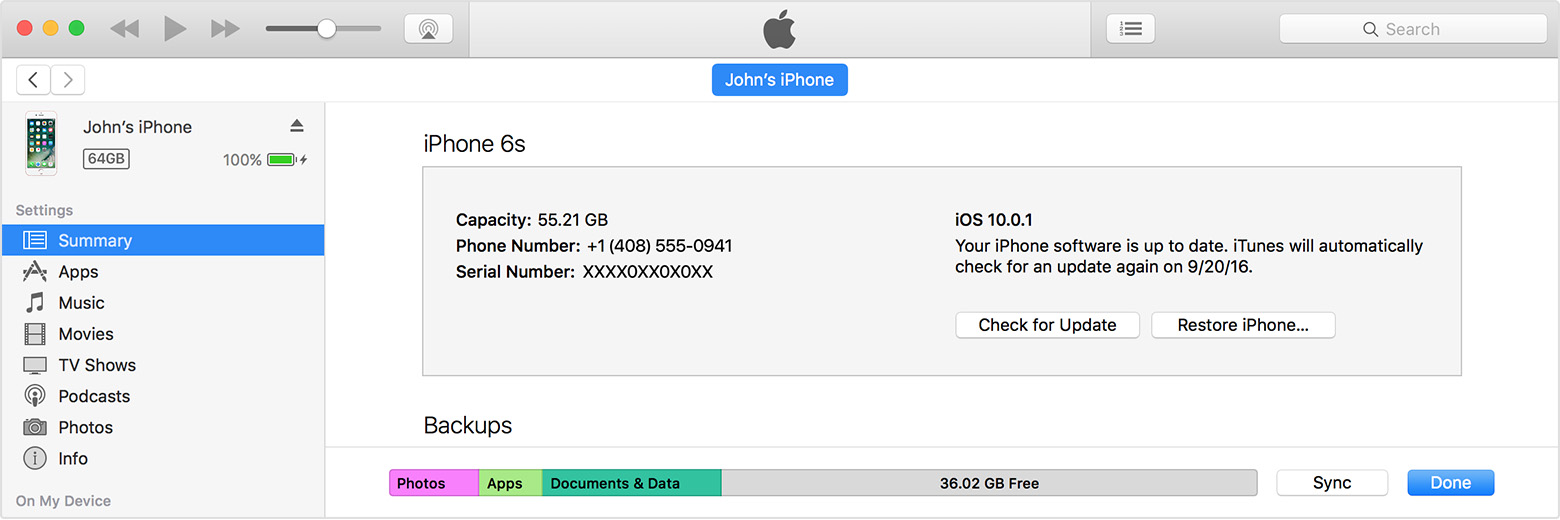This screenshot has height=520, width=1560.
Task: Click the fast-forward button
Action: [x=225, y=29]
